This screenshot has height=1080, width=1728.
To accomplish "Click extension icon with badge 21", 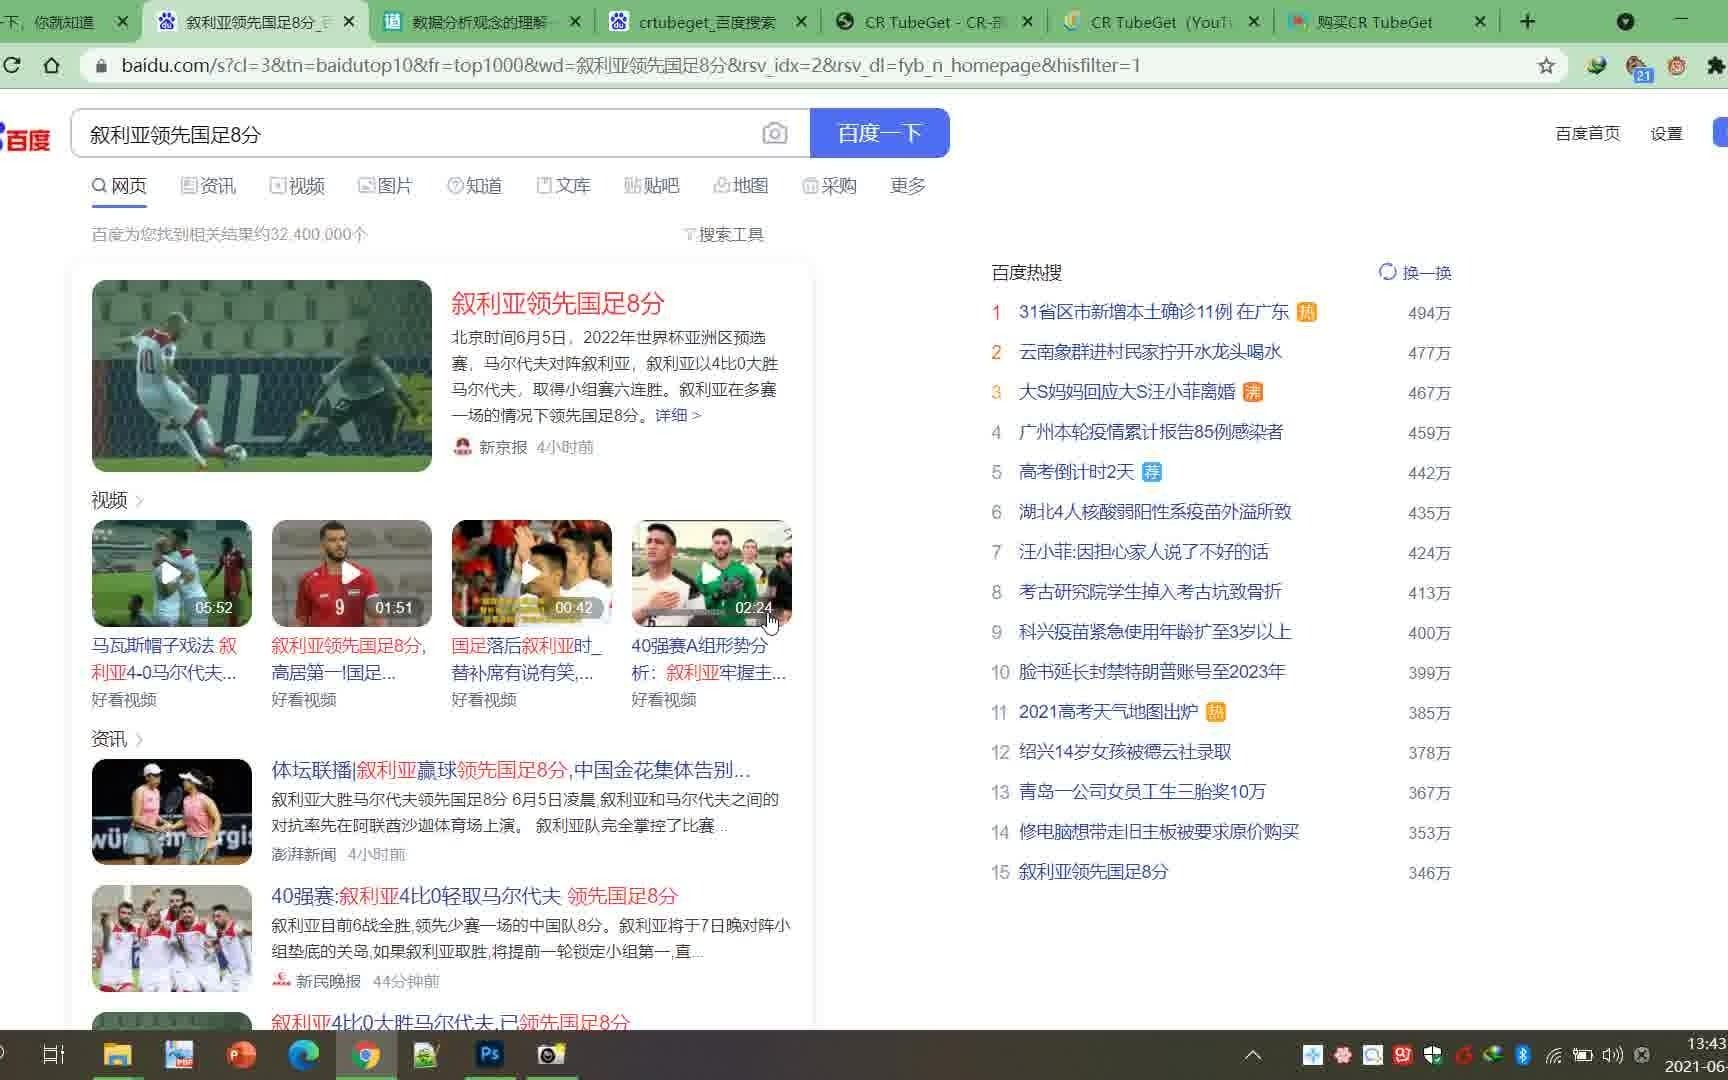I will click(1637, 67).
